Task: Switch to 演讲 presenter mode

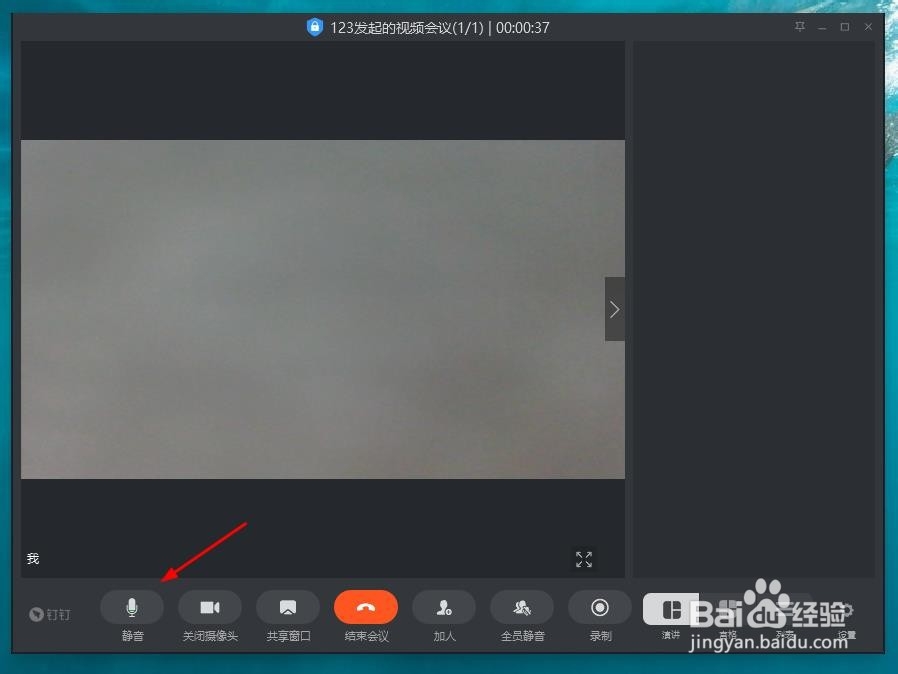Action: pyautogui.click(x=670, y=607)
